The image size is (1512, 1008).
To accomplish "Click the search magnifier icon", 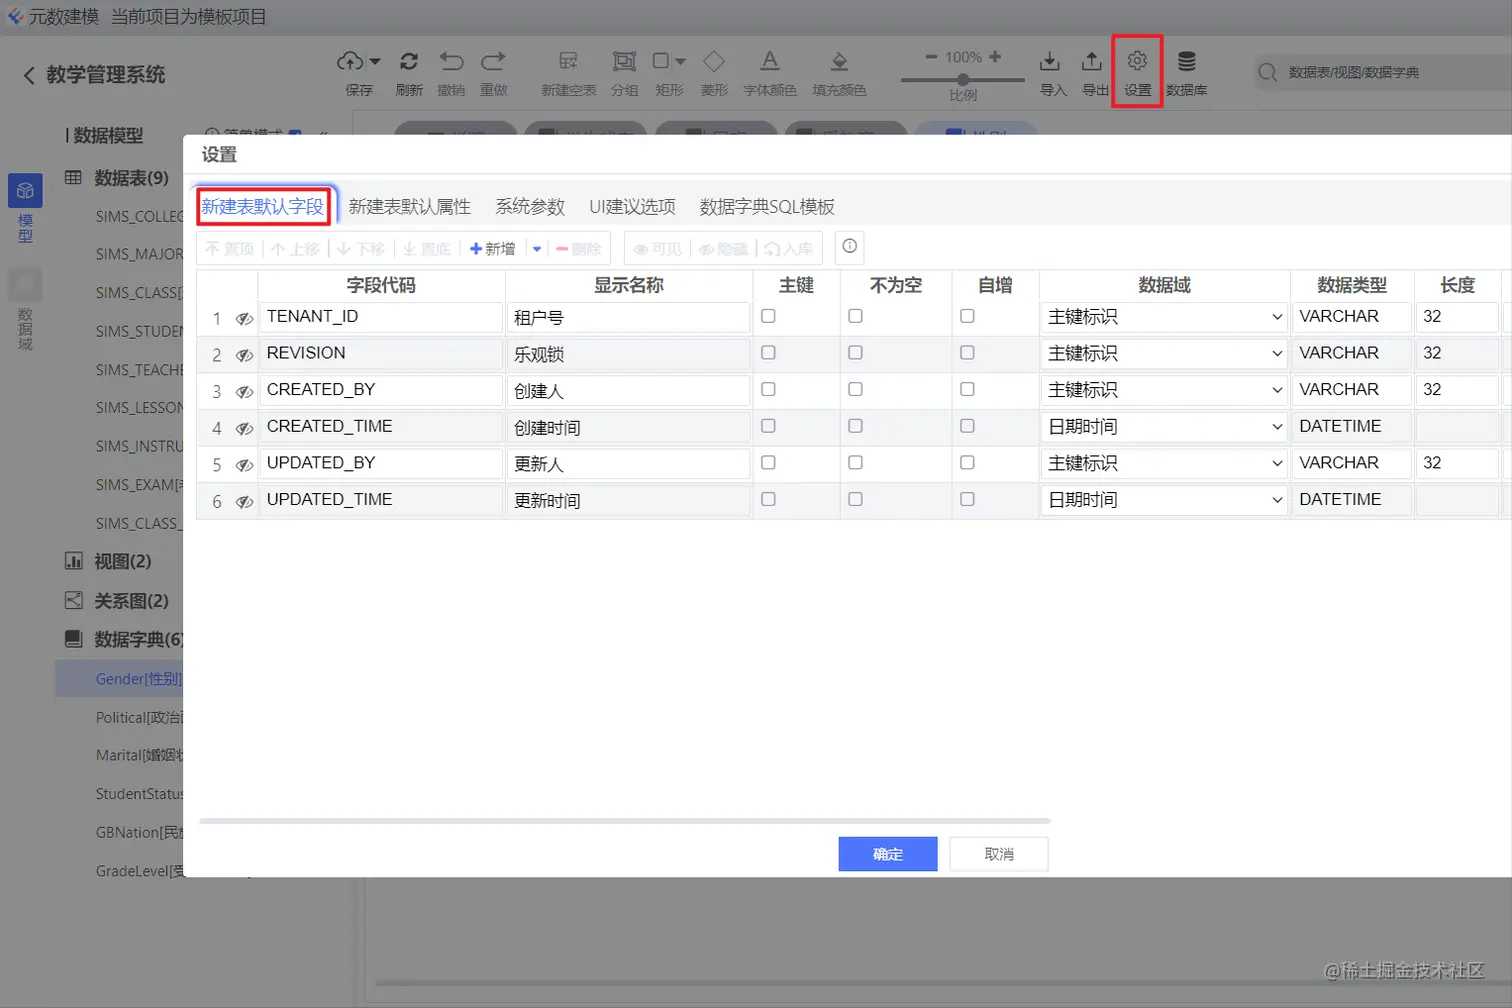I will point(1268,72).
